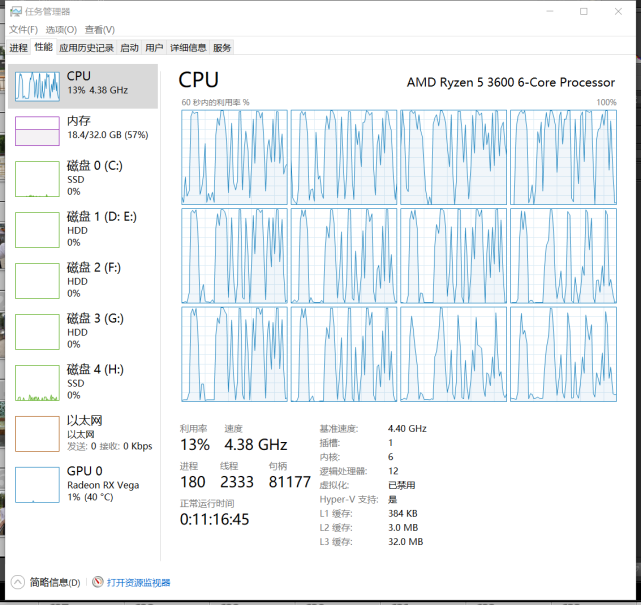Open the 应用历史记录 tab
Screen dimensions: 641x605
[86, 48]
